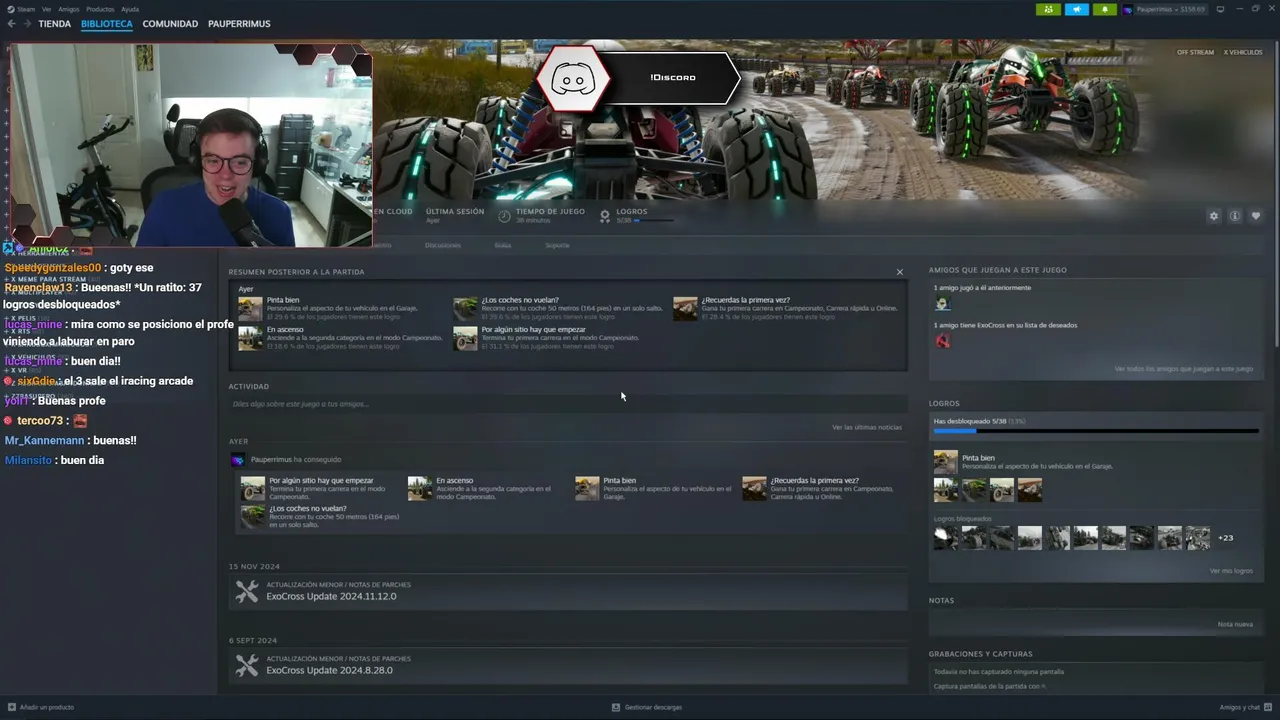This screenshot has width=1280, height=720.
Task: Open game settings gear icon
Action: pos(1214,216)
